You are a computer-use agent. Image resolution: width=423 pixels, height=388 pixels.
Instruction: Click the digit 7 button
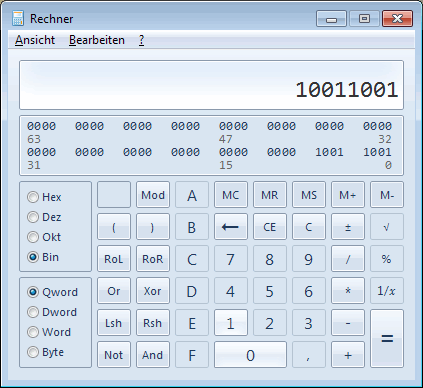pyautogui.click(x=231, y=259)
